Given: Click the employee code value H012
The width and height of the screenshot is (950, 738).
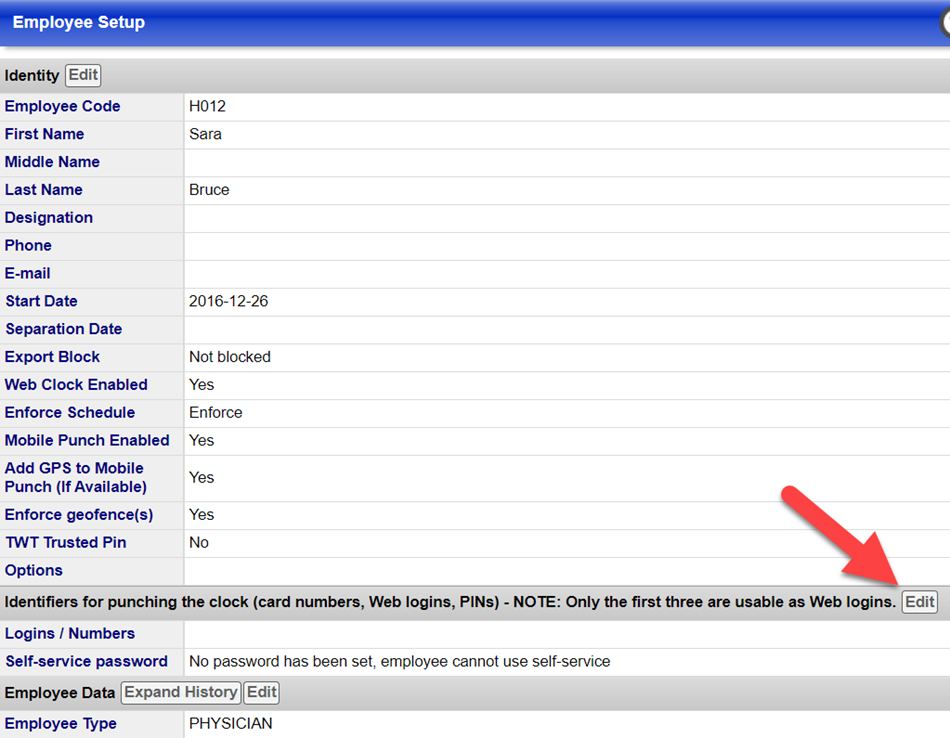Looking at the screenshot, I should click(x=207, y=106).
